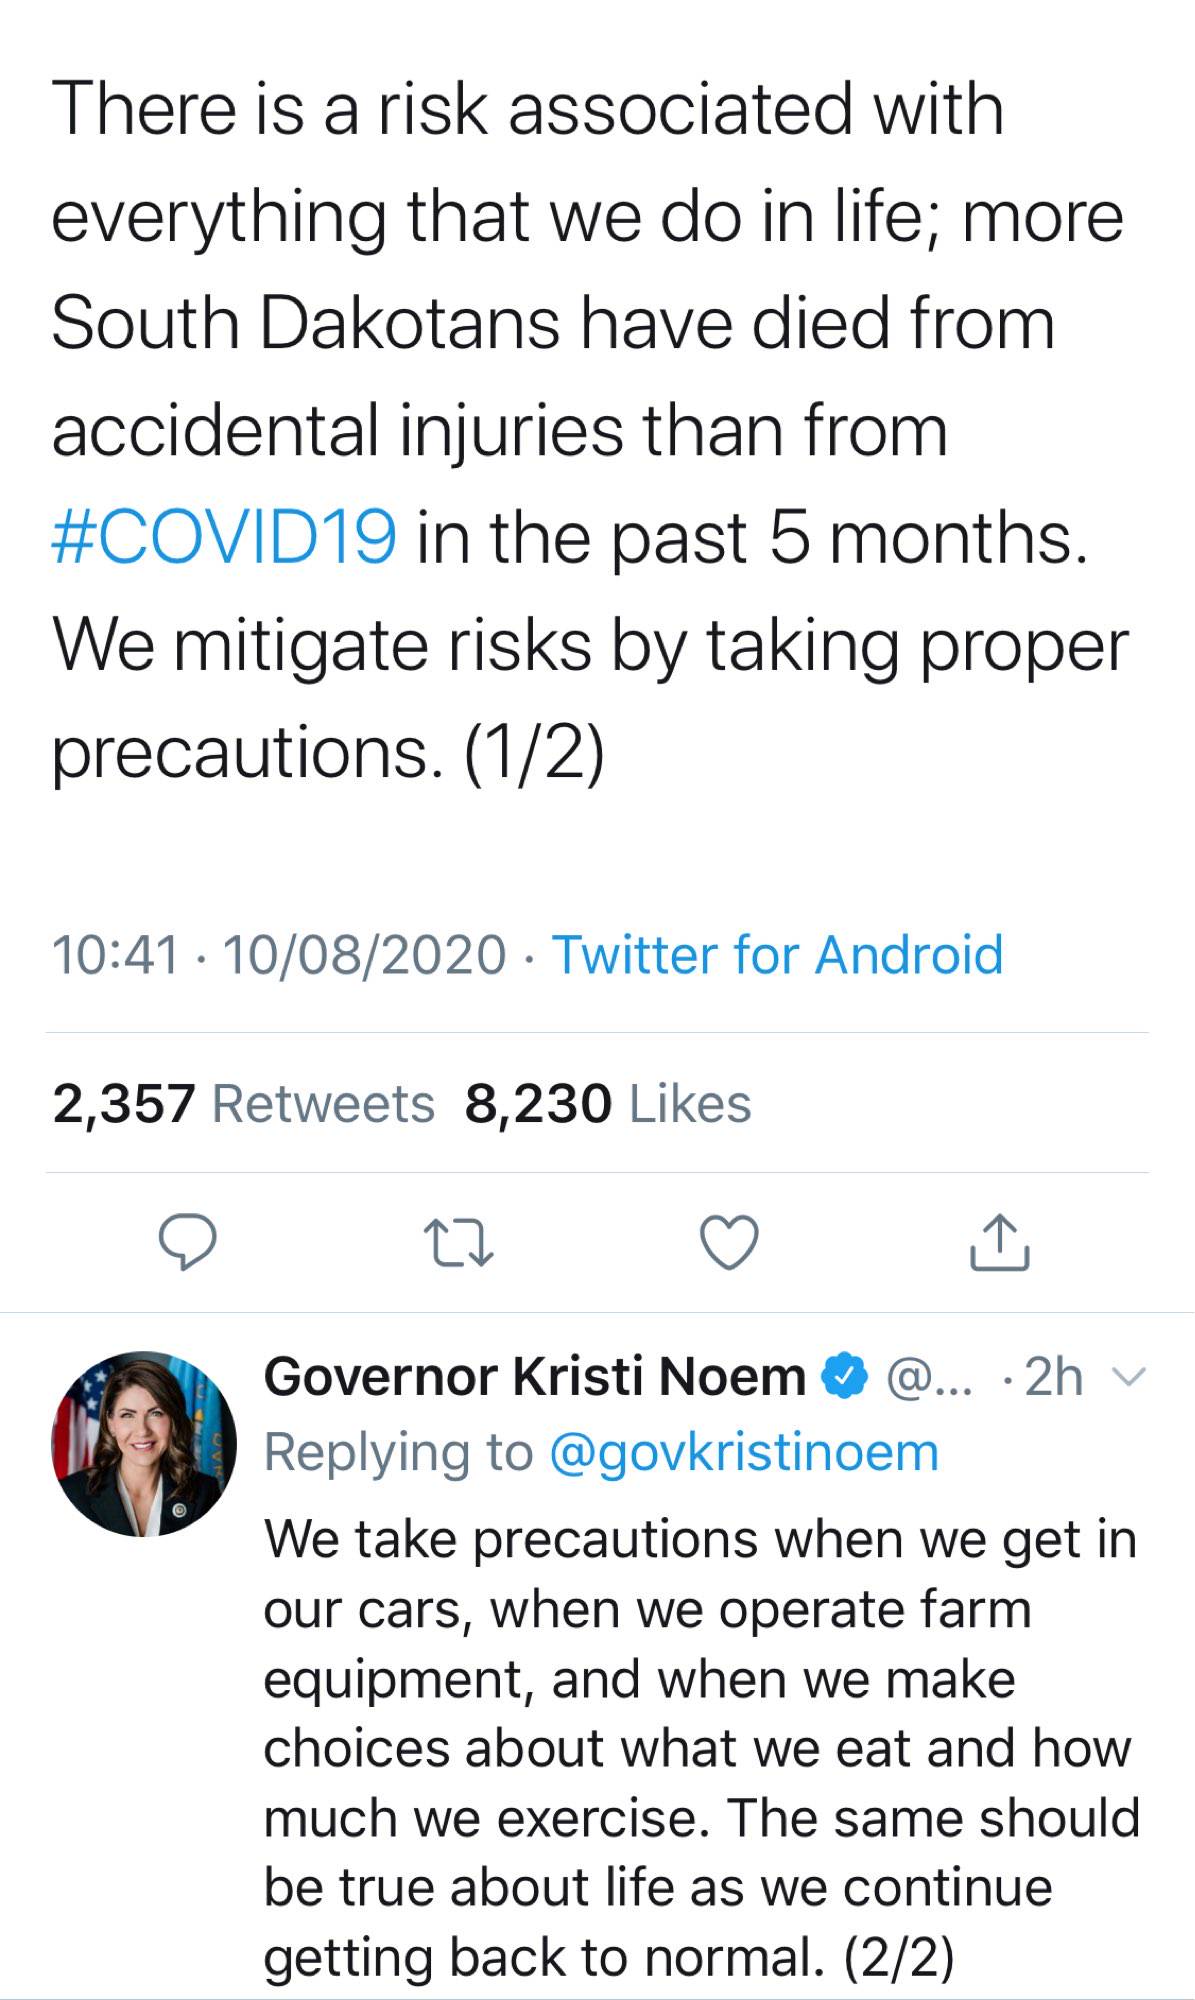The image size is (1195, 2000).
Task: Open the #COVID19 hashtag
Action: coord(223,537)
